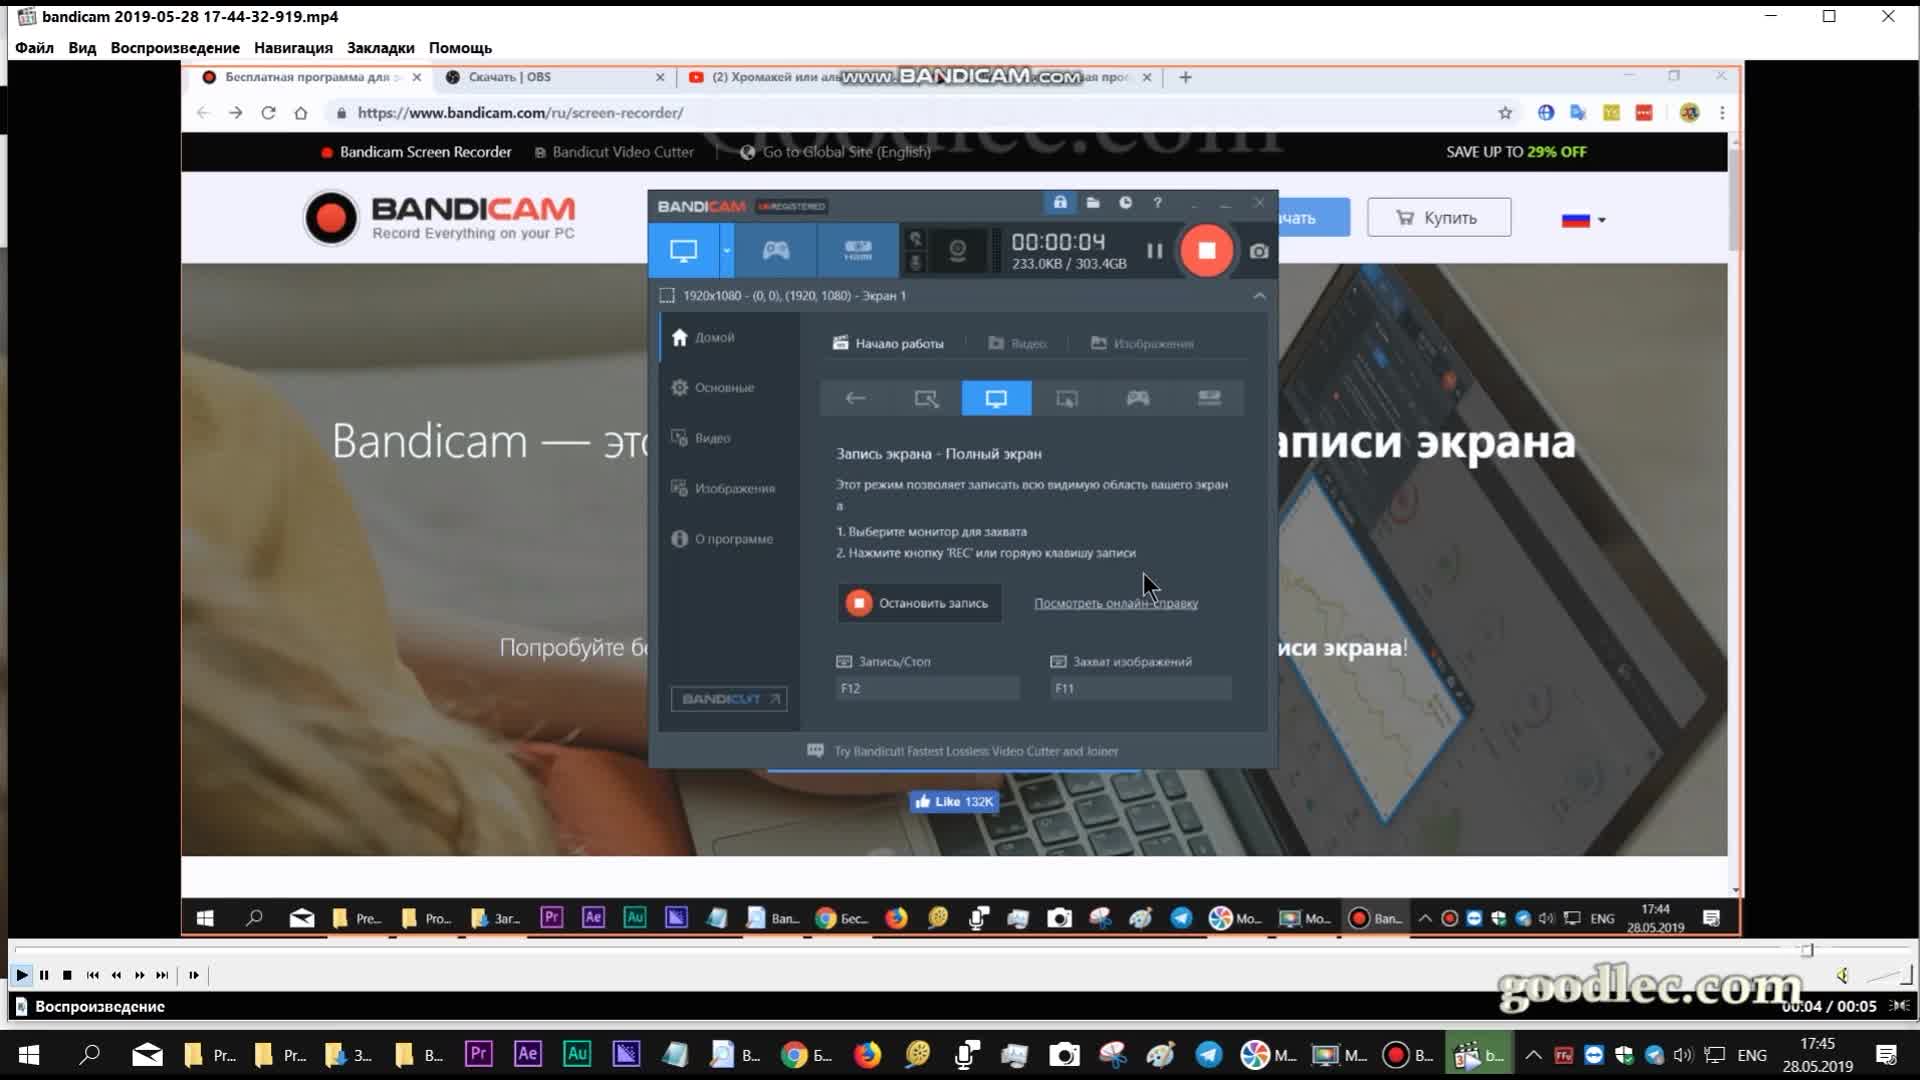
Task: Open the Bandicam screen mode dropdown arrow
Action: (727, 250)
